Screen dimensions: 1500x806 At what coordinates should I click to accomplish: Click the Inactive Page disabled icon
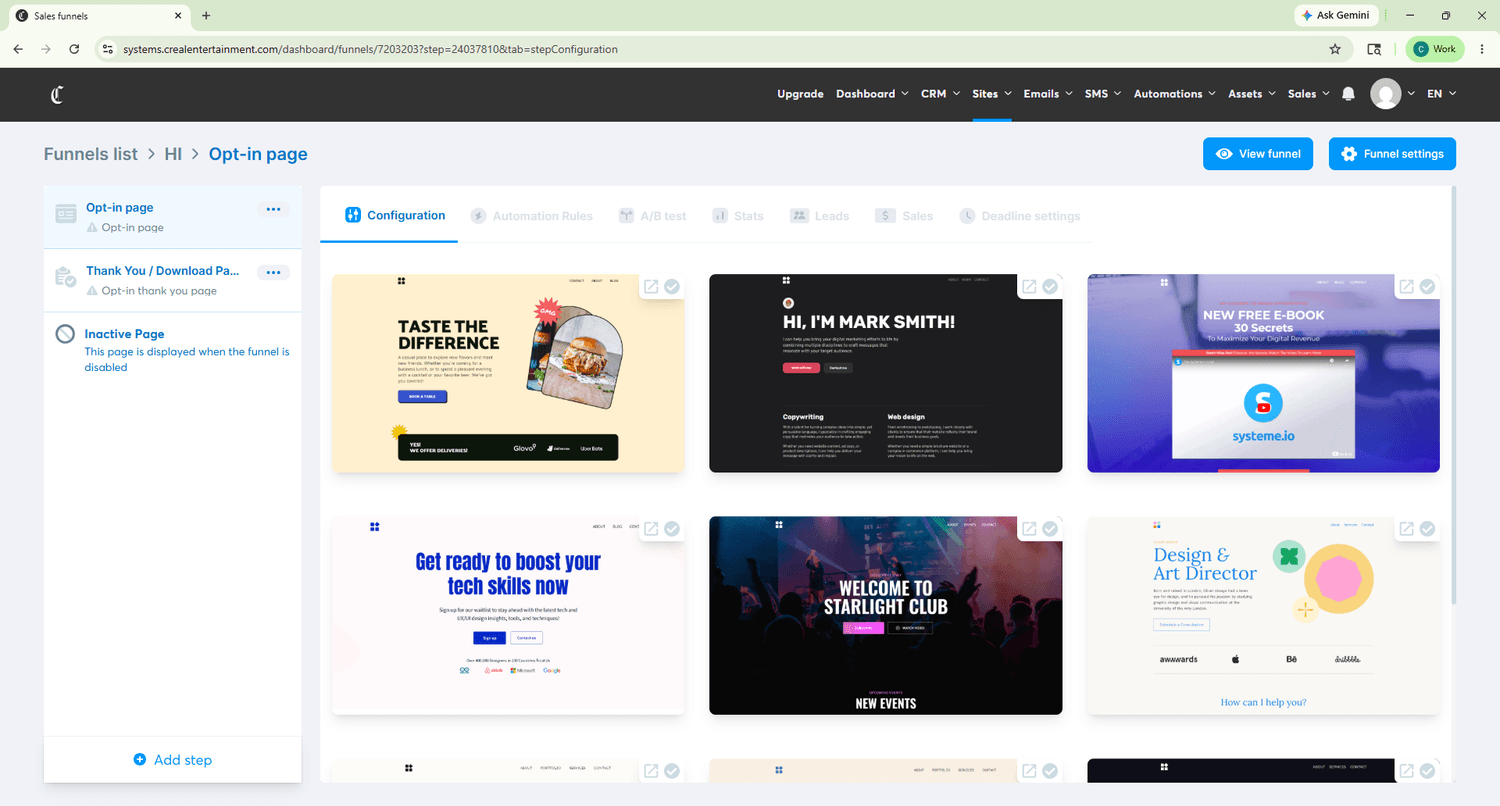65,335
